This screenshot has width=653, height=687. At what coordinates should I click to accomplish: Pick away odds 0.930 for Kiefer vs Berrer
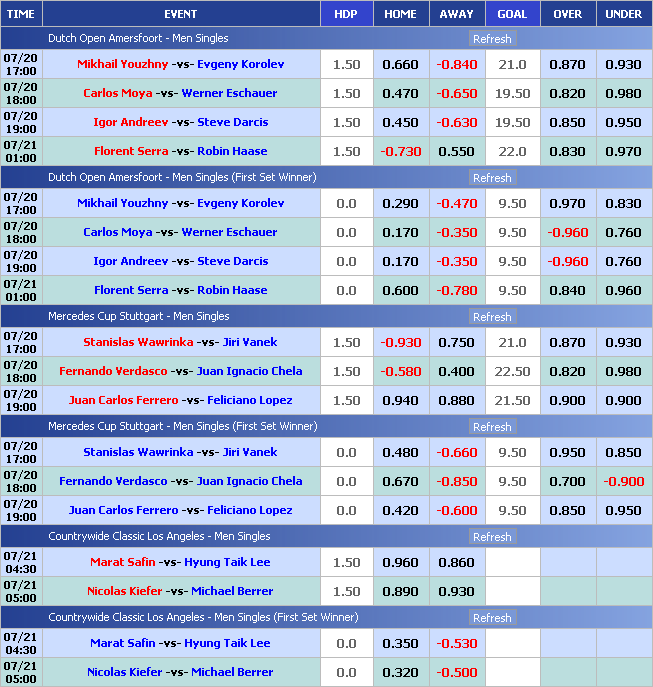tap(456, 592)
